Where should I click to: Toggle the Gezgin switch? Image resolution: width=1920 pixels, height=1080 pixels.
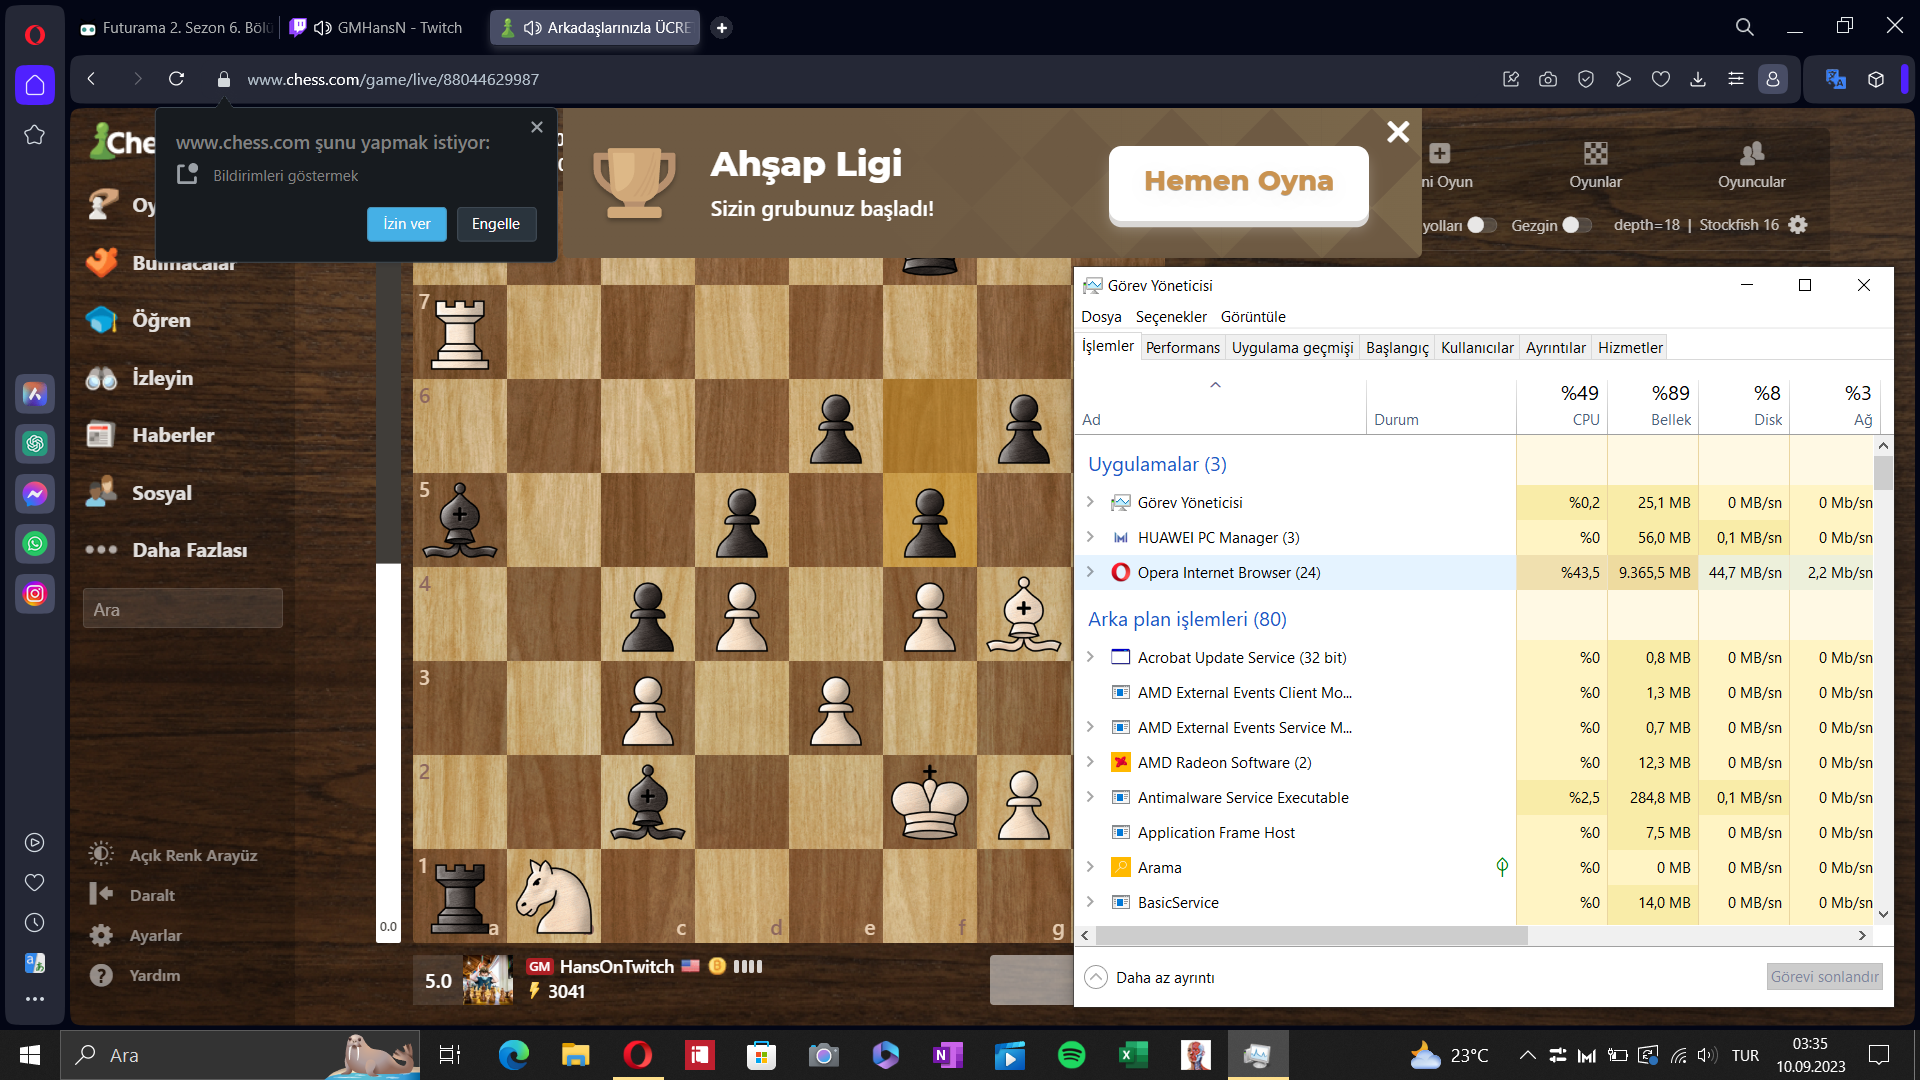click(x=1577, y=225)
